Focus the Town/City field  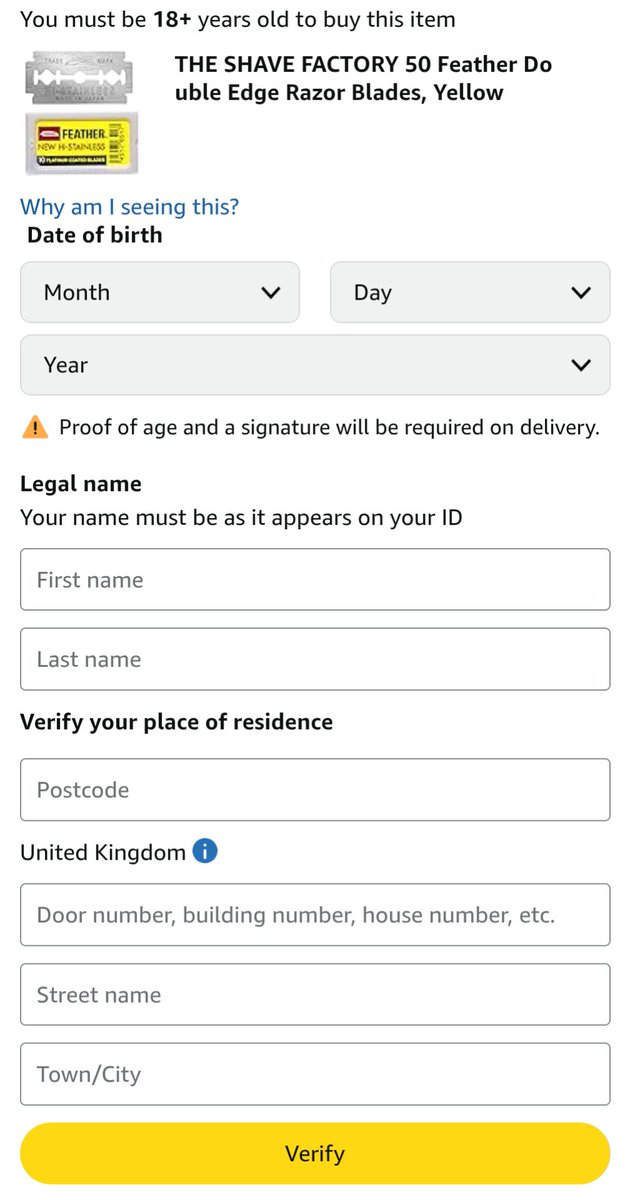tap(315, 1075)
